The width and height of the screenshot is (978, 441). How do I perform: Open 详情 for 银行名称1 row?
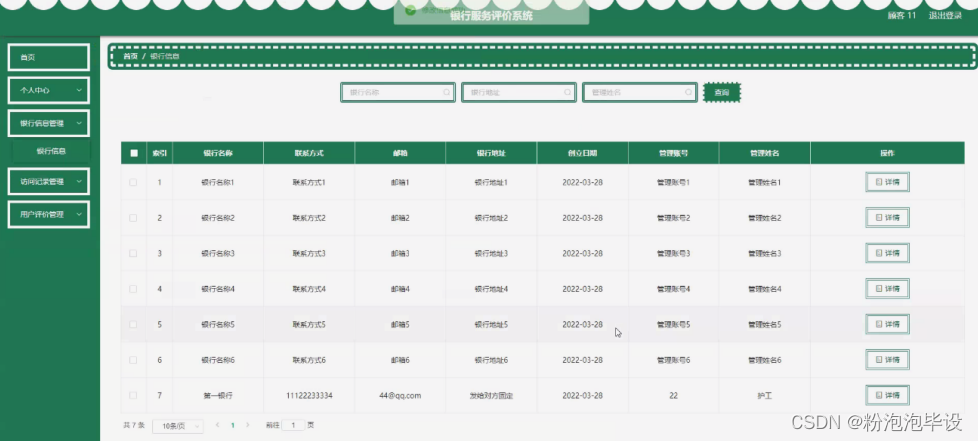tap(888, 182)
